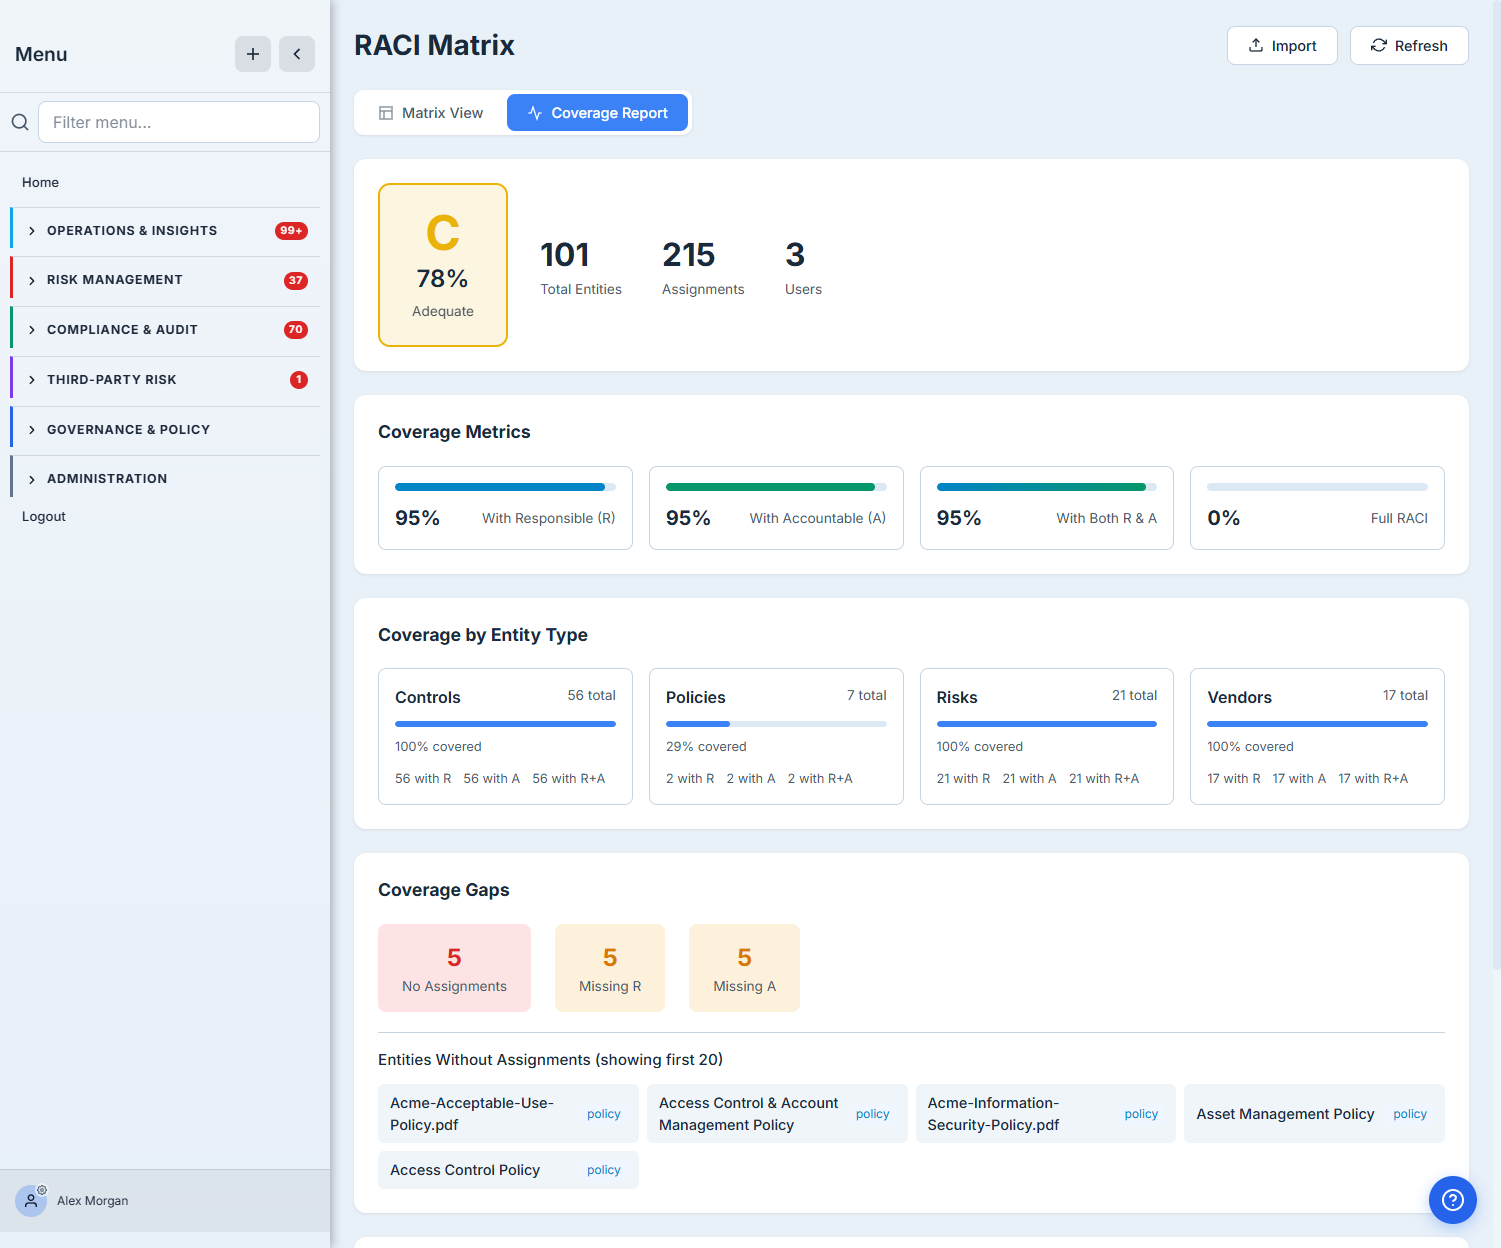1501x1248 pixels.
Task: Focus the Filter menu input
Action: coord(179,122)
